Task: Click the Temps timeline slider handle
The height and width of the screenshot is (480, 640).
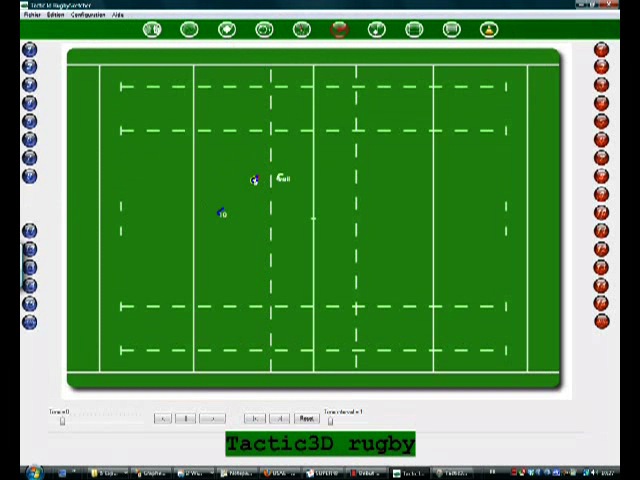Action: [62, 421]
